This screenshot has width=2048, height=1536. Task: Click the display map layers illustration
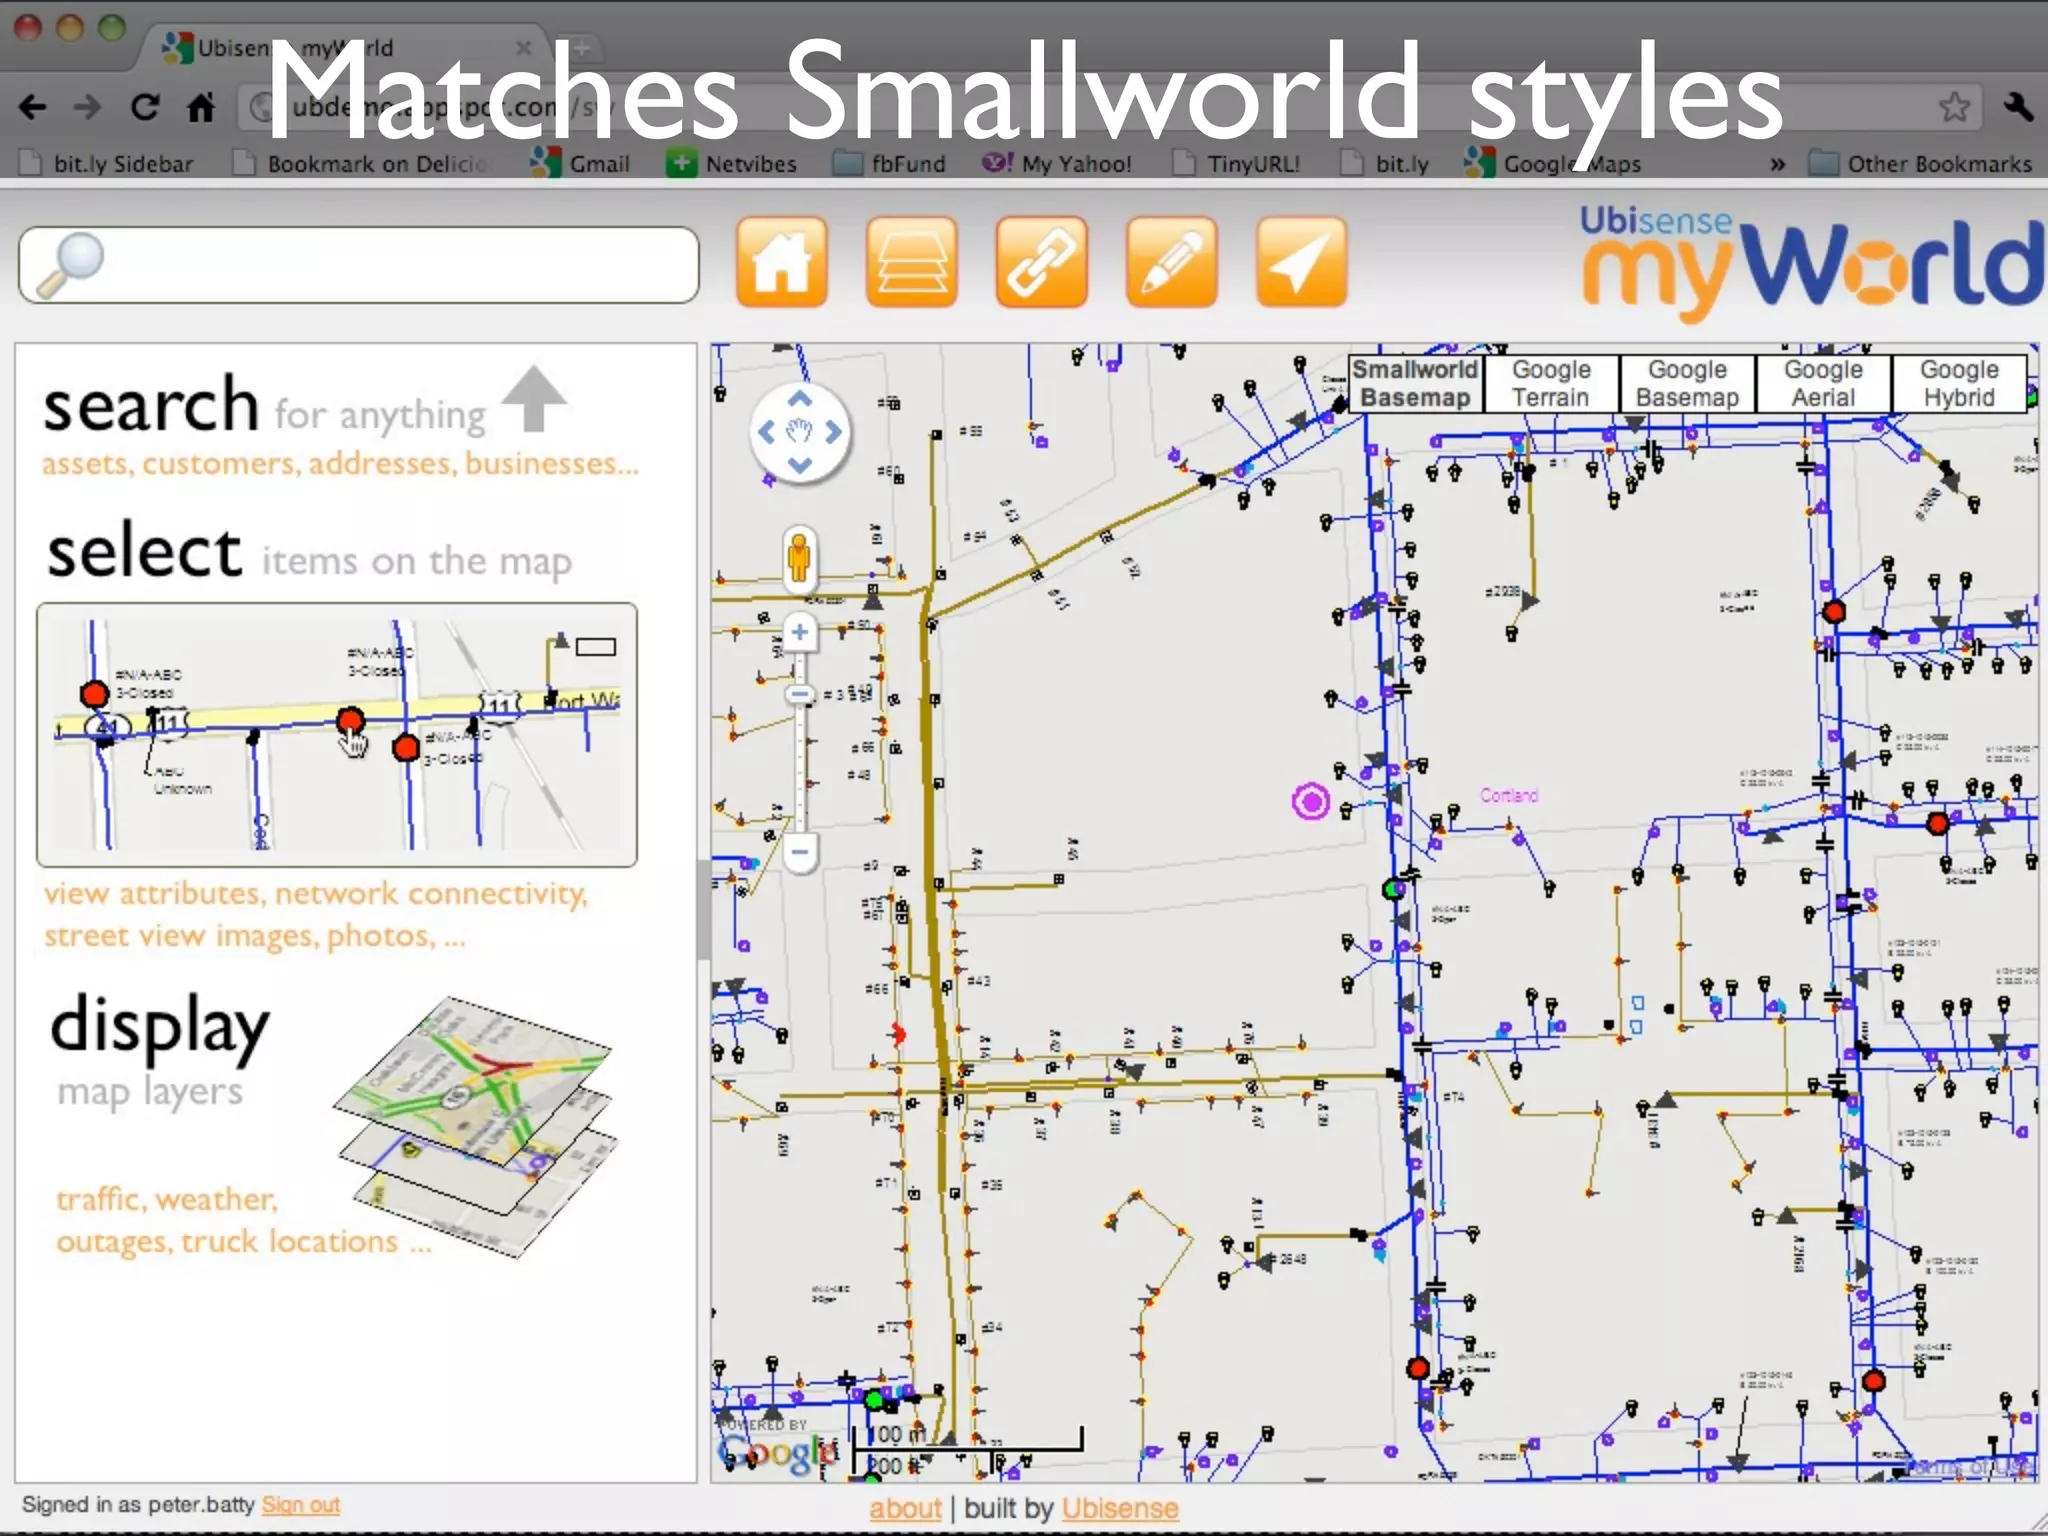[476, 1126]
